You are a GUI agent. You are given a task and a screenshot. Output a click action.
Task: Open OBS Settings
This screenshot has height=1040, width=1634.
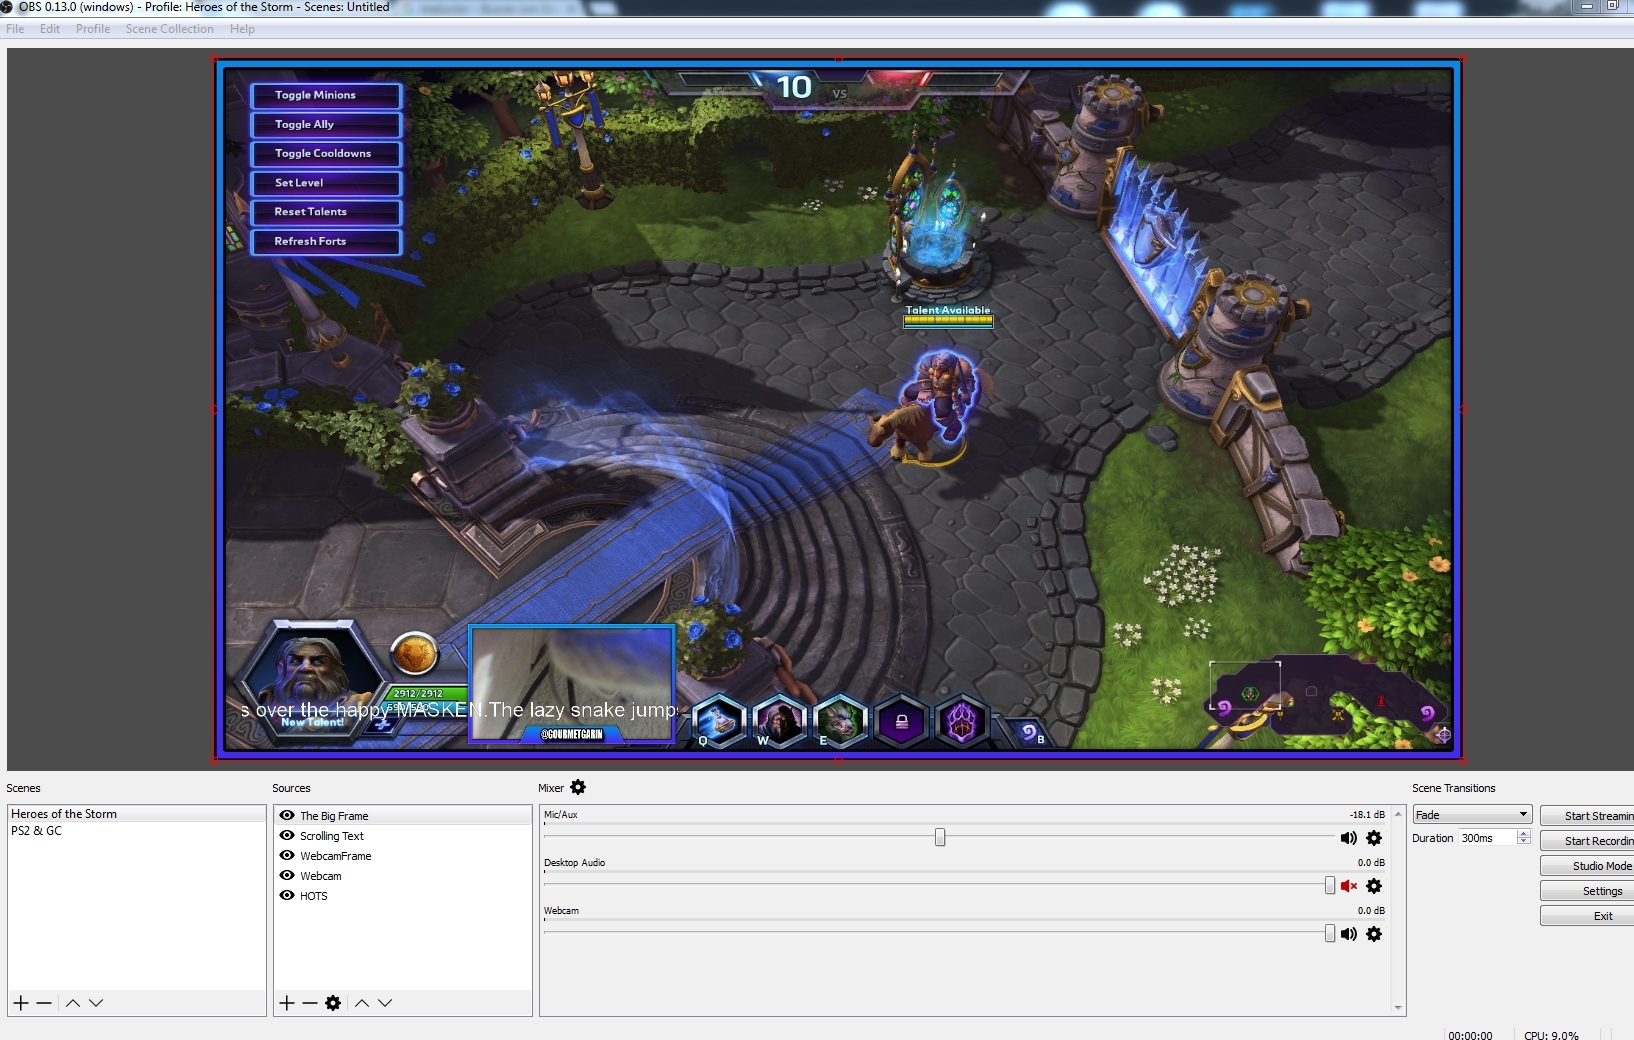coord(1588,891)
